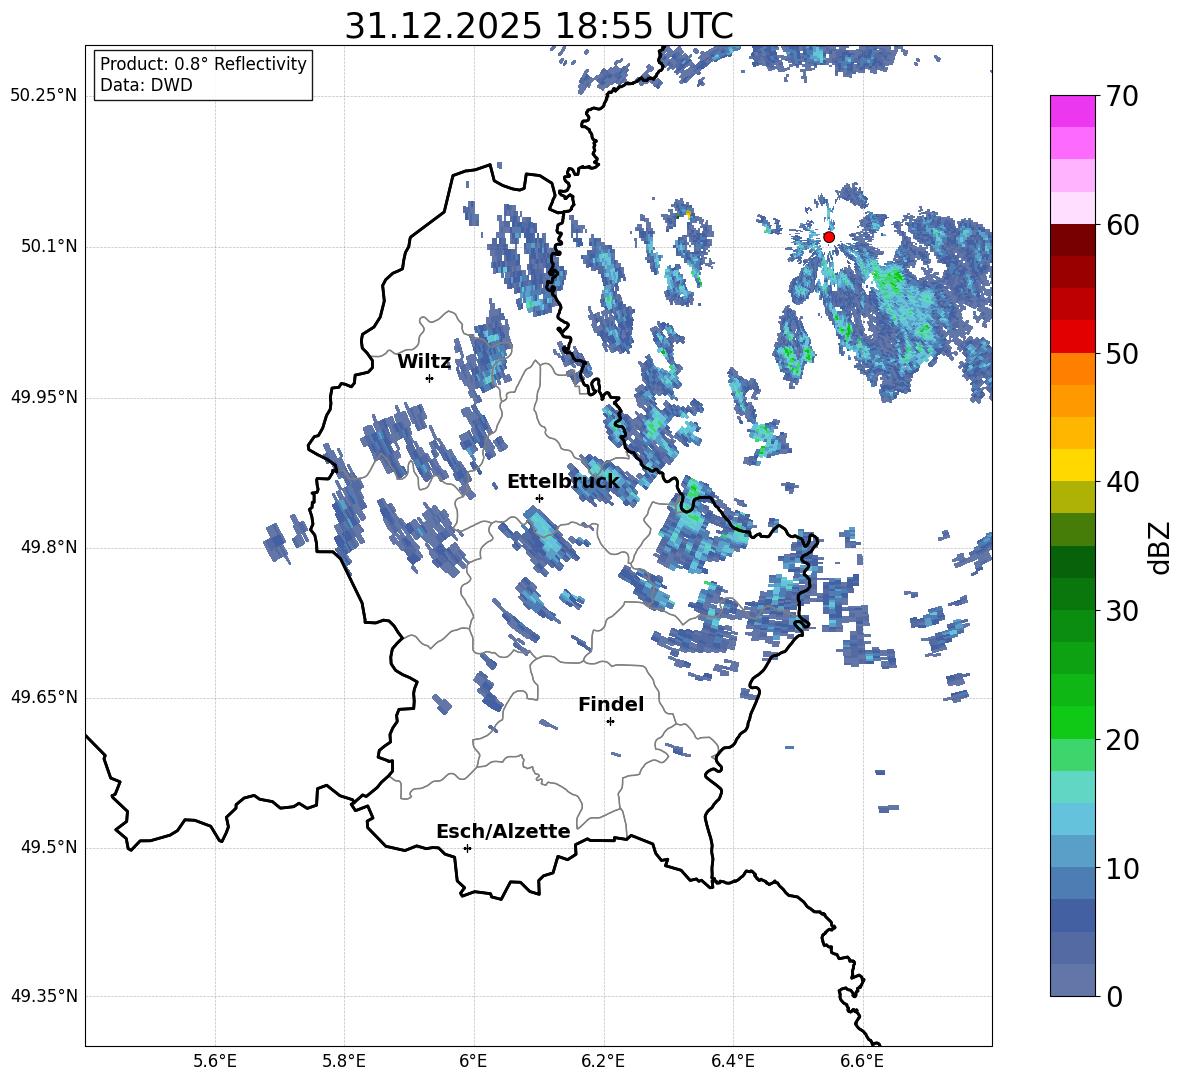Click the colorbar tick value 30
This screenshot has width=1184, height=1081.
1122,611
